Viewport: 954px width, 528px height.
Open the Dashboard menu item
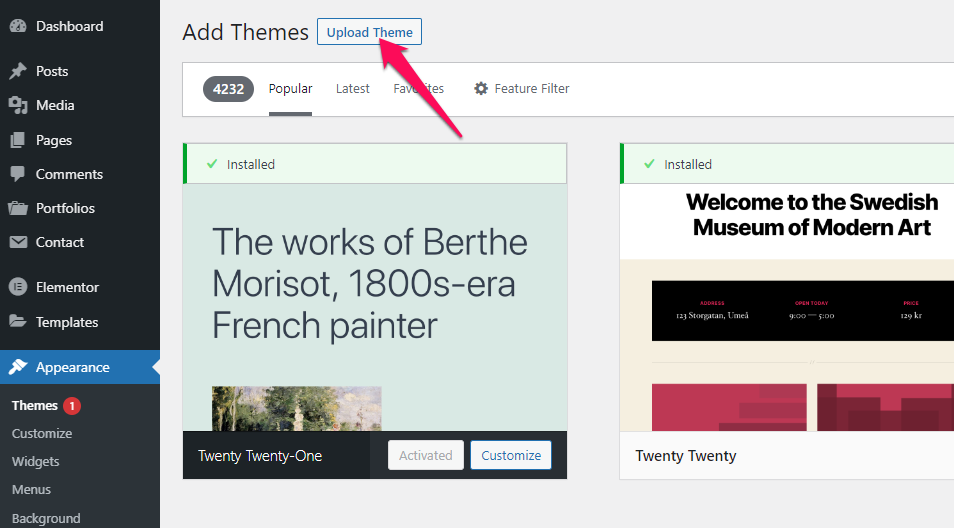point(80,26)
